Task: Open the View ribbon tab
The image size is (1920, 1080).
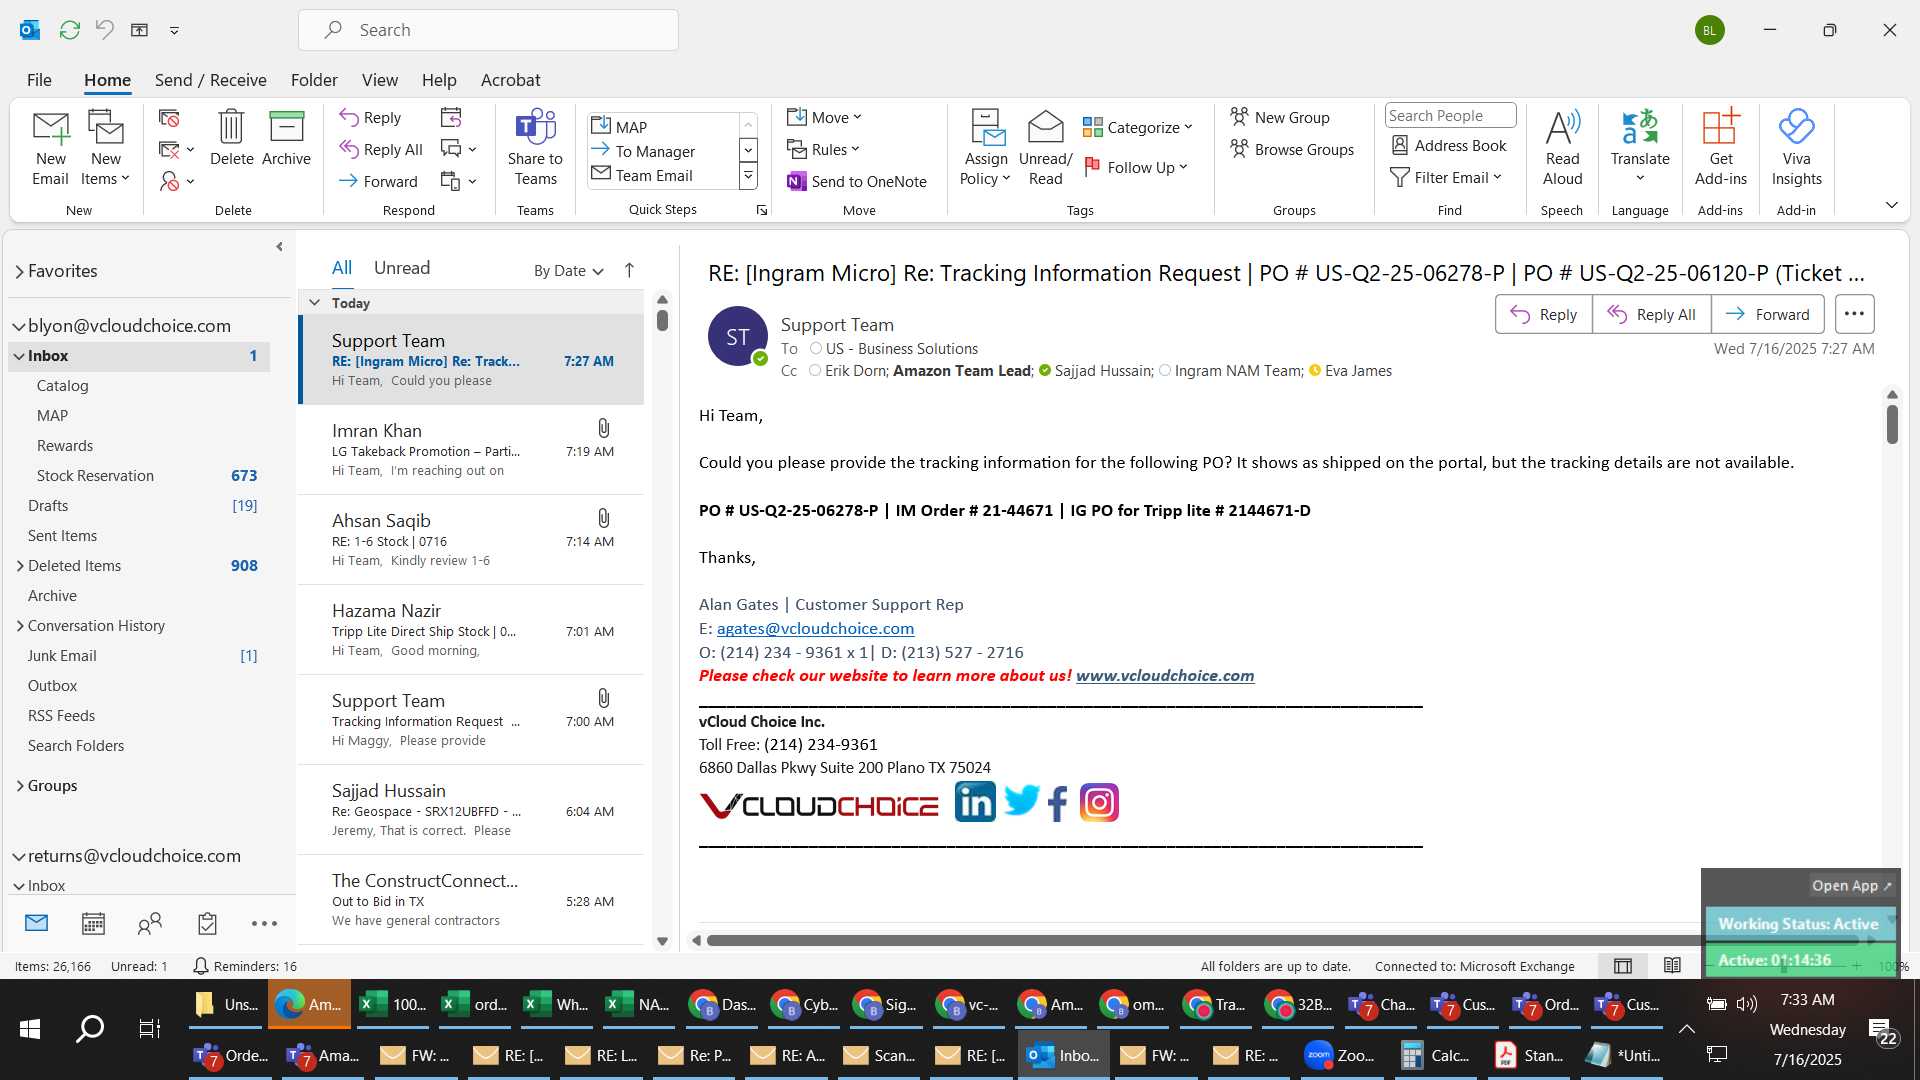Action: click(379, 80)
